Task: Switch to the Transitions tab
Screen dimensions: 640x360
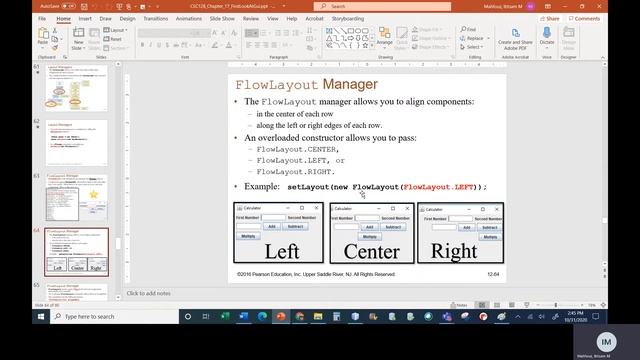Action: coord(156,19)
